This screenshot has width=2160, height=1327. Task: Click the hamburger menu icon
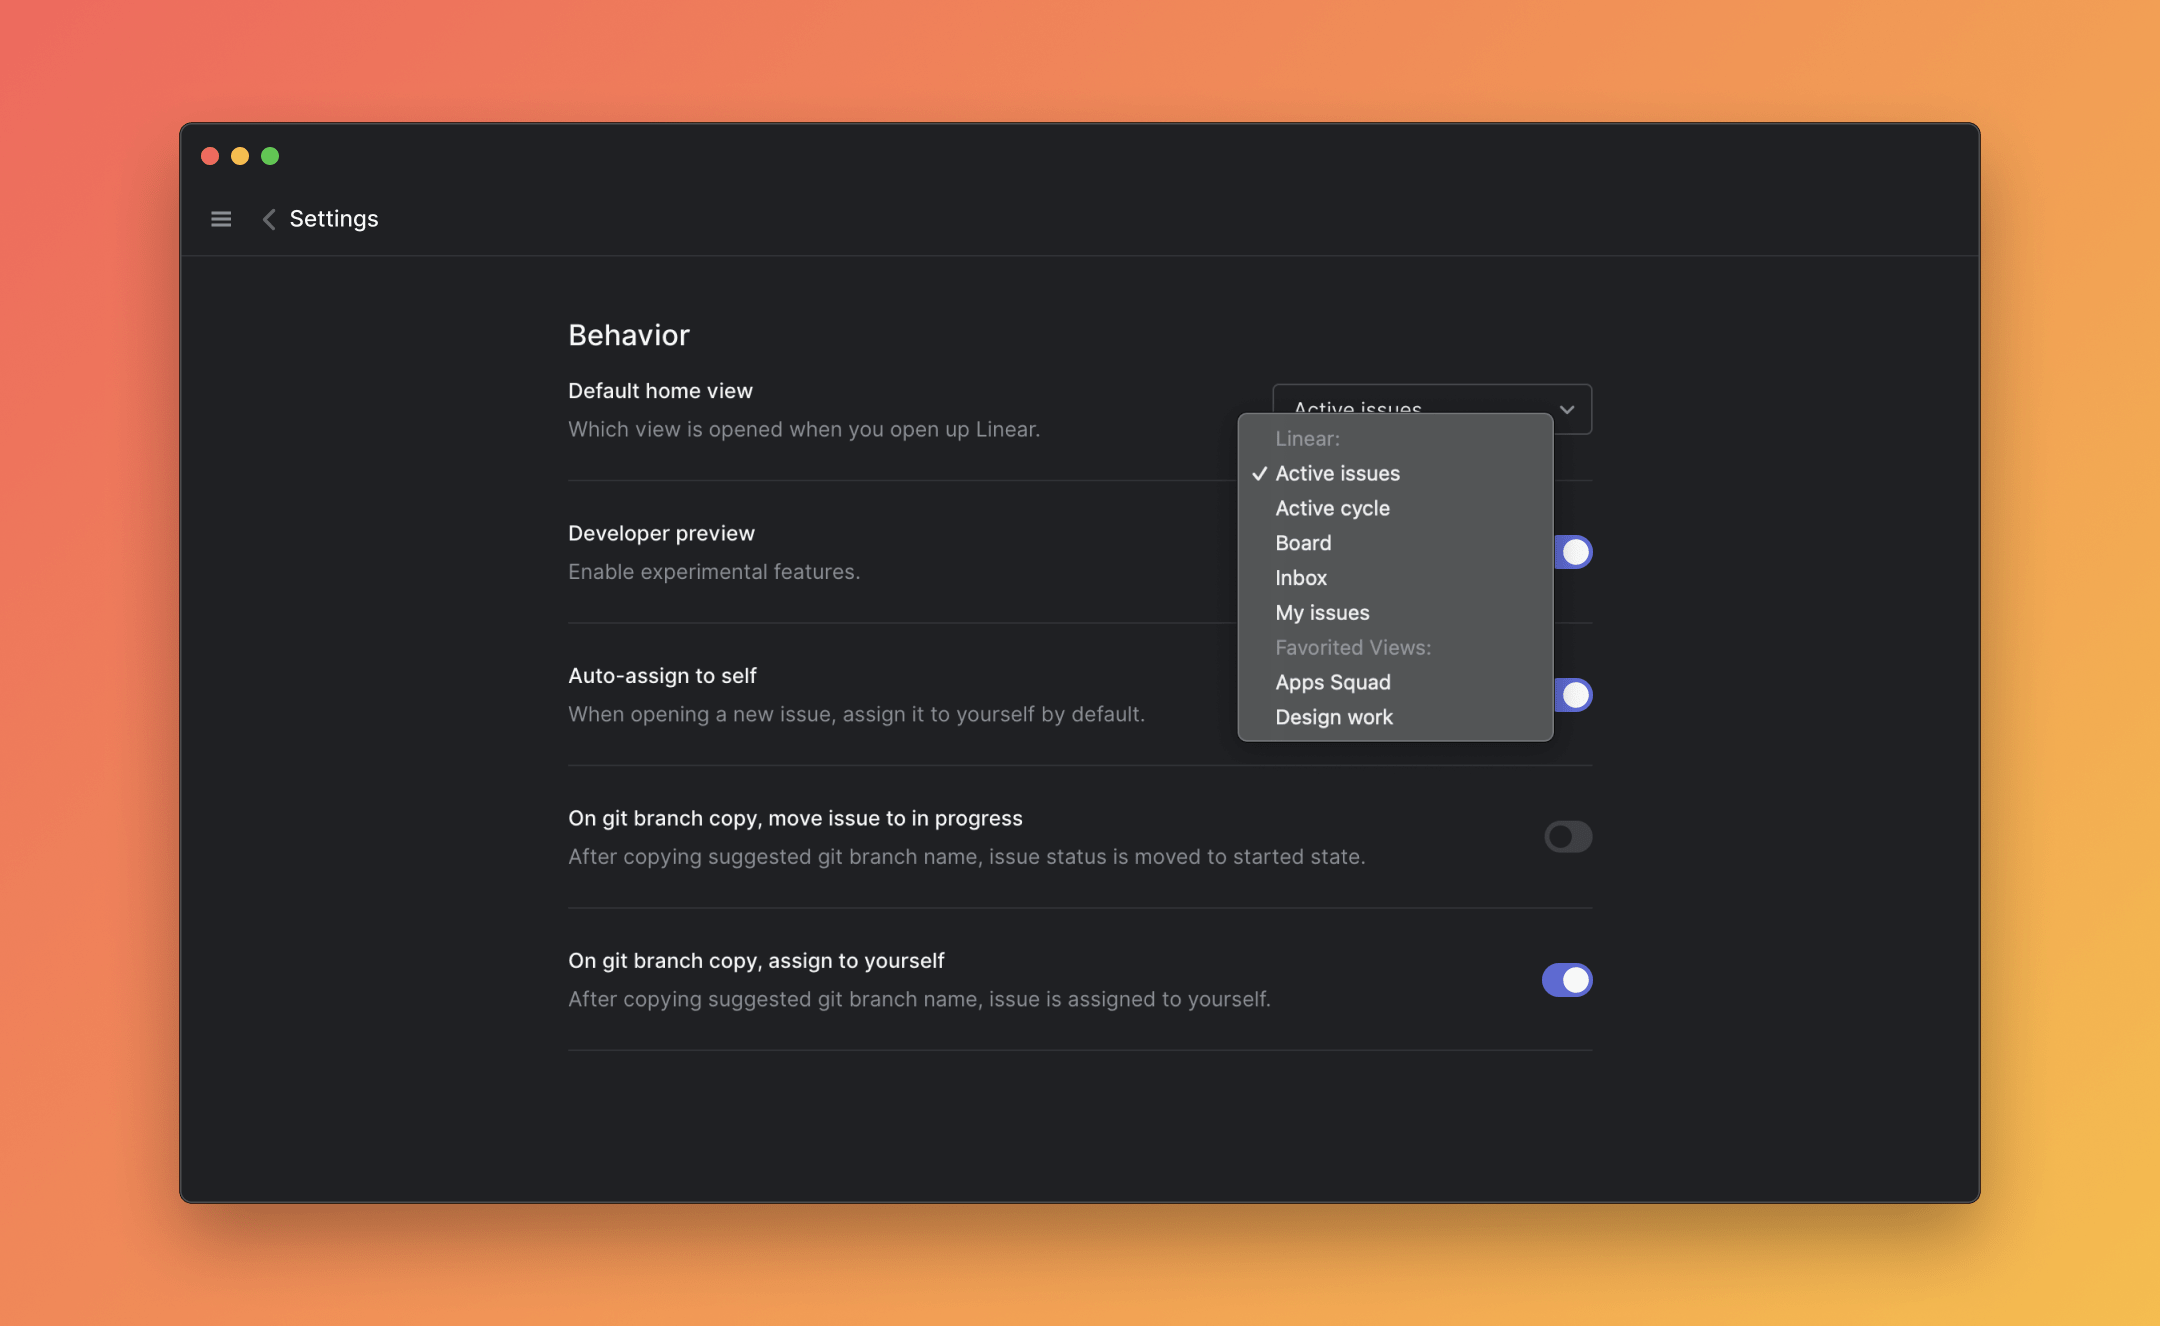pos(221,218)
